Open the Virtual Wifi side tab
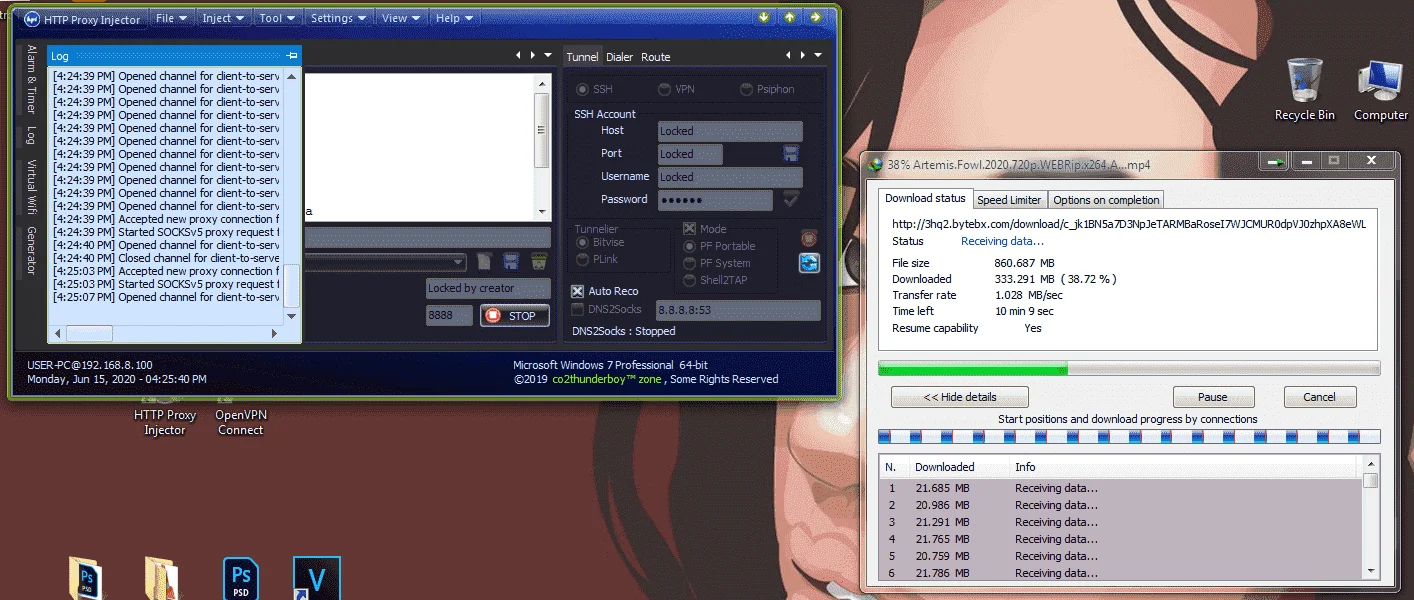Viewport: 1414px width, 600px height. point(31,188)
